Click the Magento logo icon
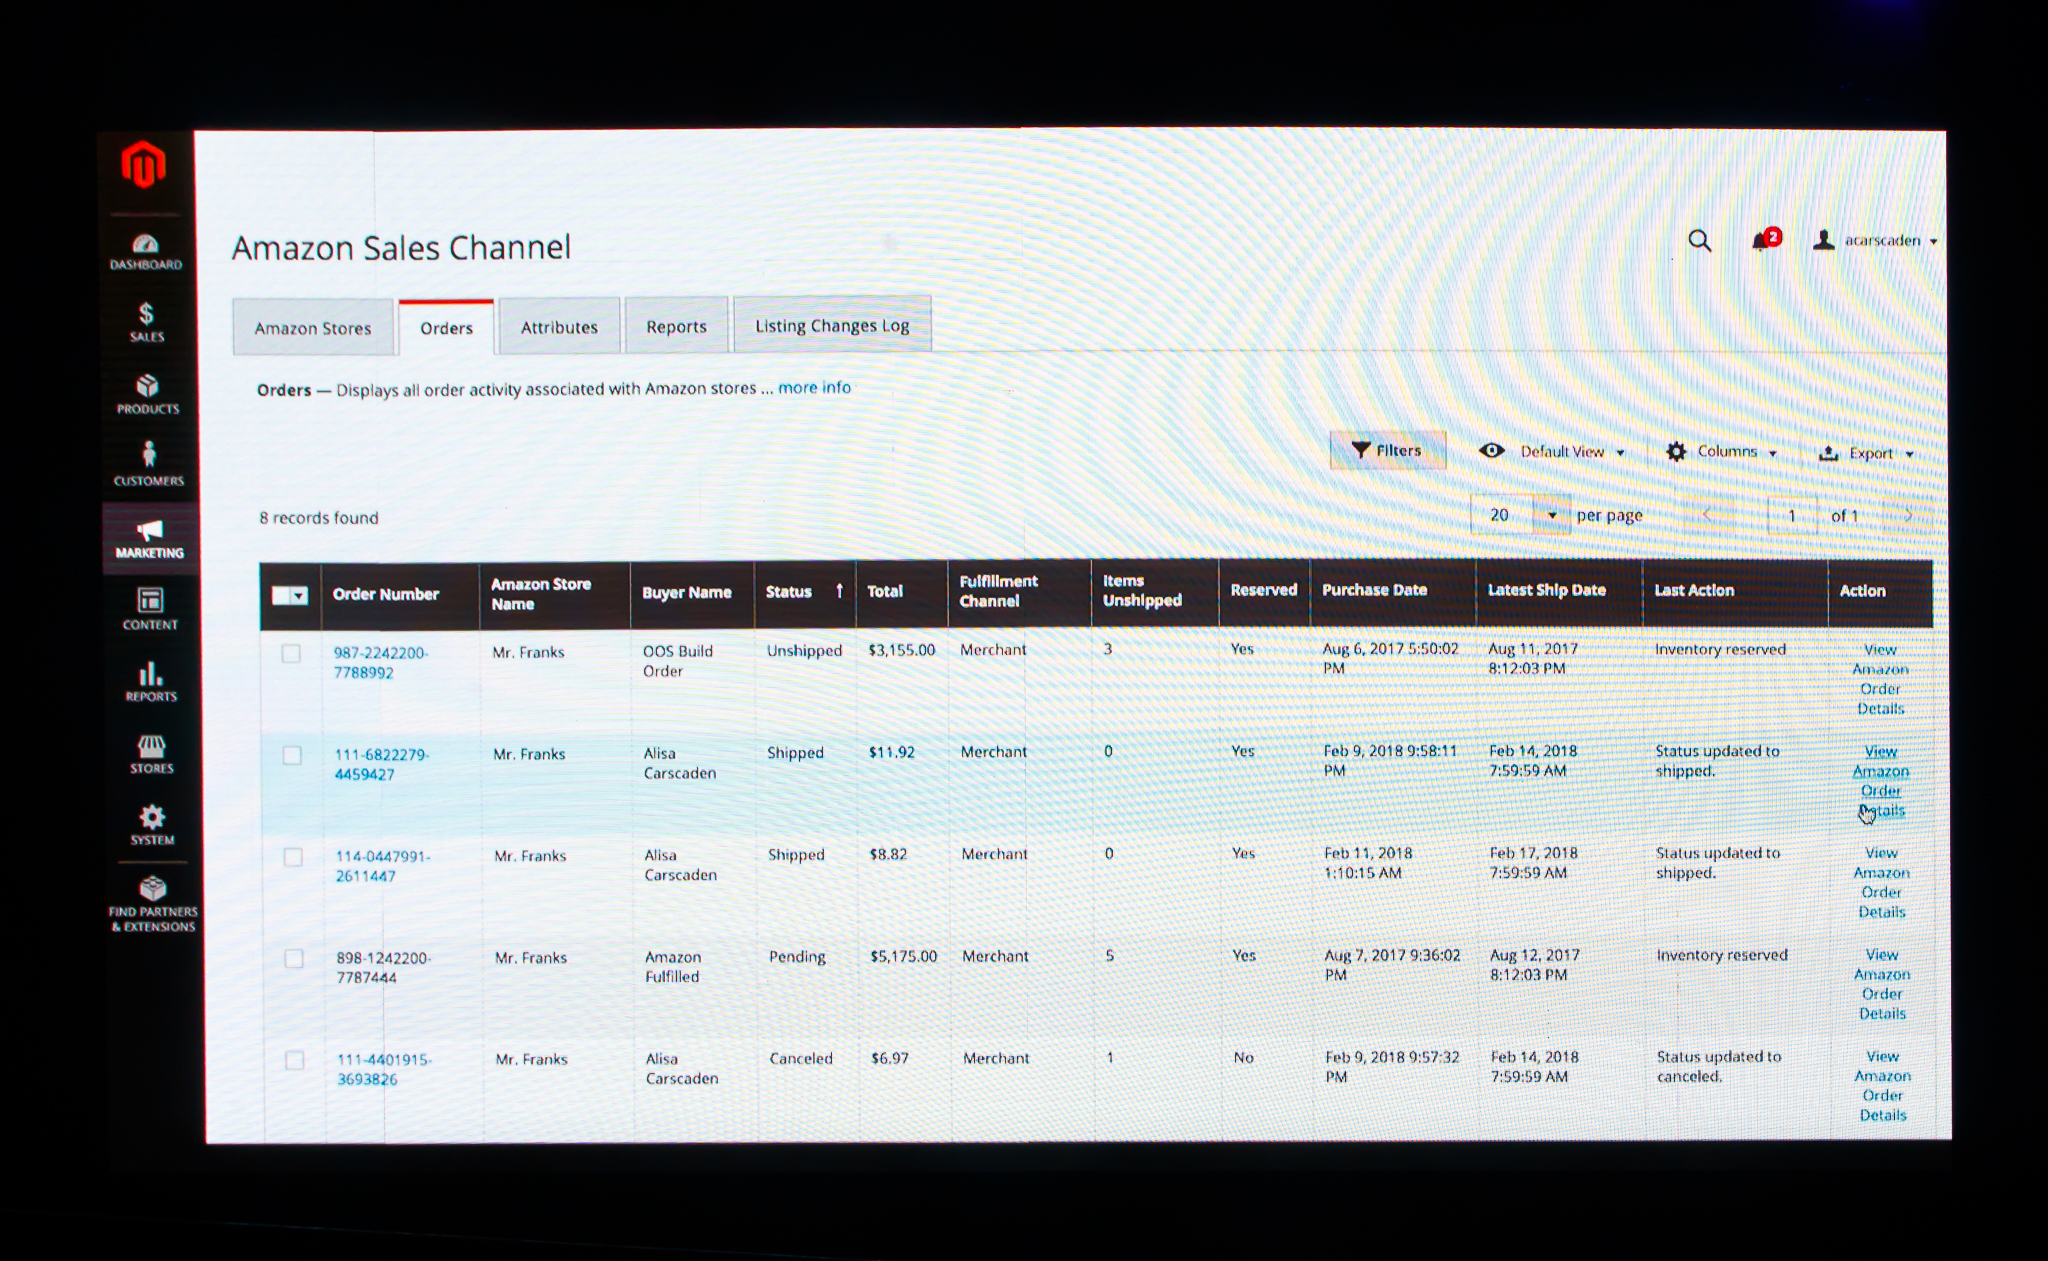Screen dimensions: 2048x1261 [x=143, y=165]
